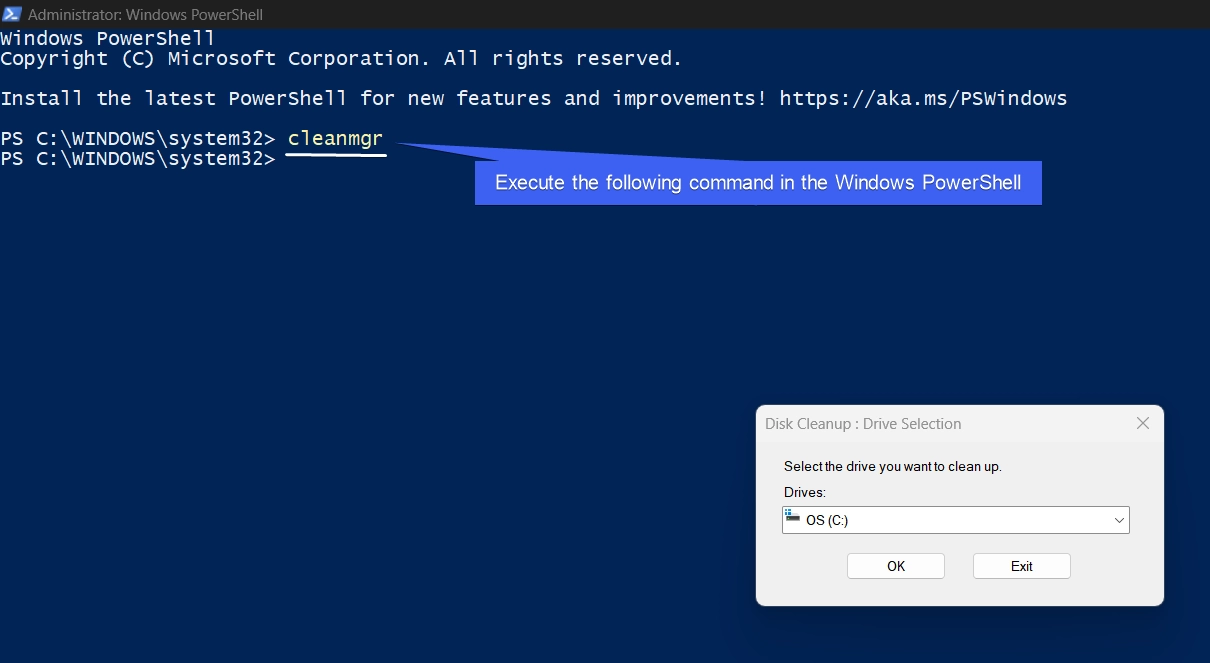Image resolution: width=1210 pixels, height=663 pixels.
Task: Click the drive icon beside OS (C:)
Action: [793, 517]
